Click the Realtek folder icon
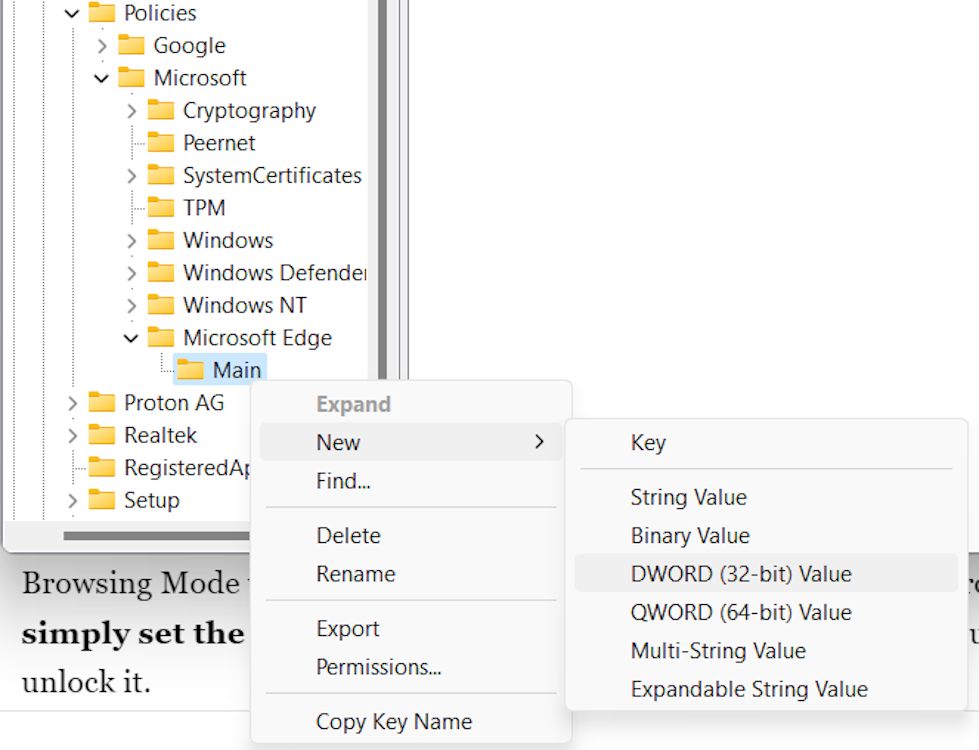Image resolution: width=979 pixels, height=750 pixels. point(102,434)
